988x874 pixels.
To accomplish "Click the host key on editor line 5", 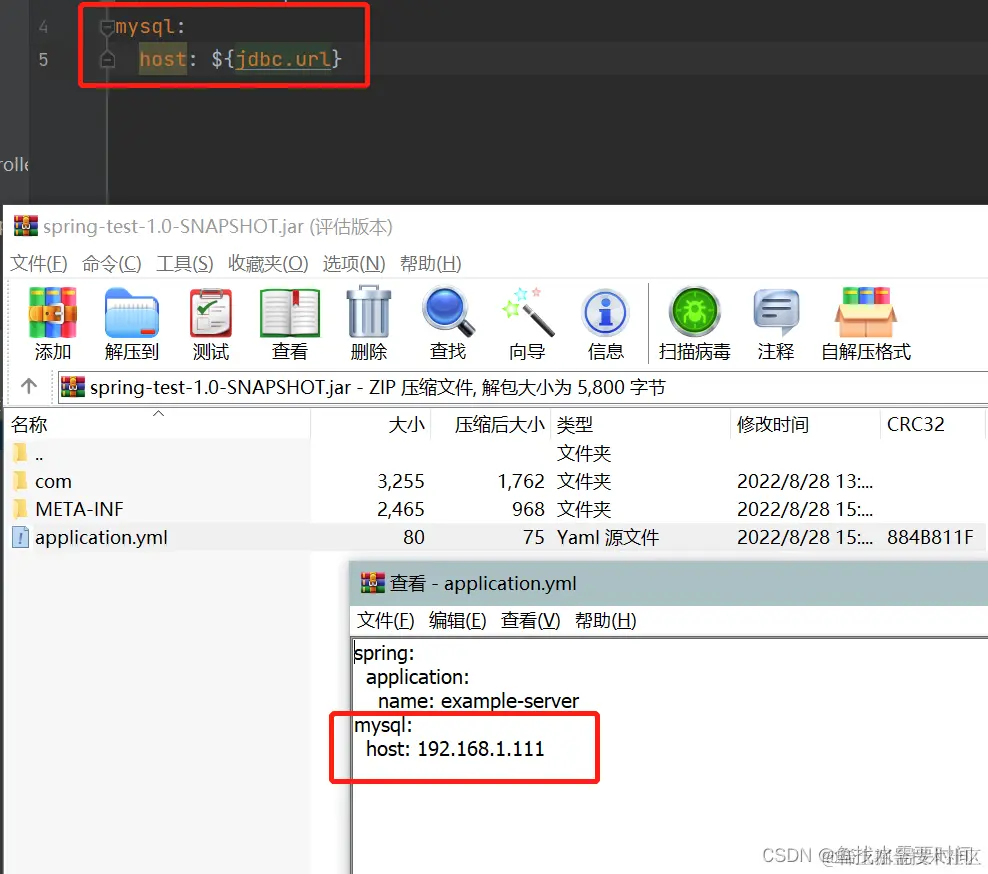I will click(x=163, y=59).
